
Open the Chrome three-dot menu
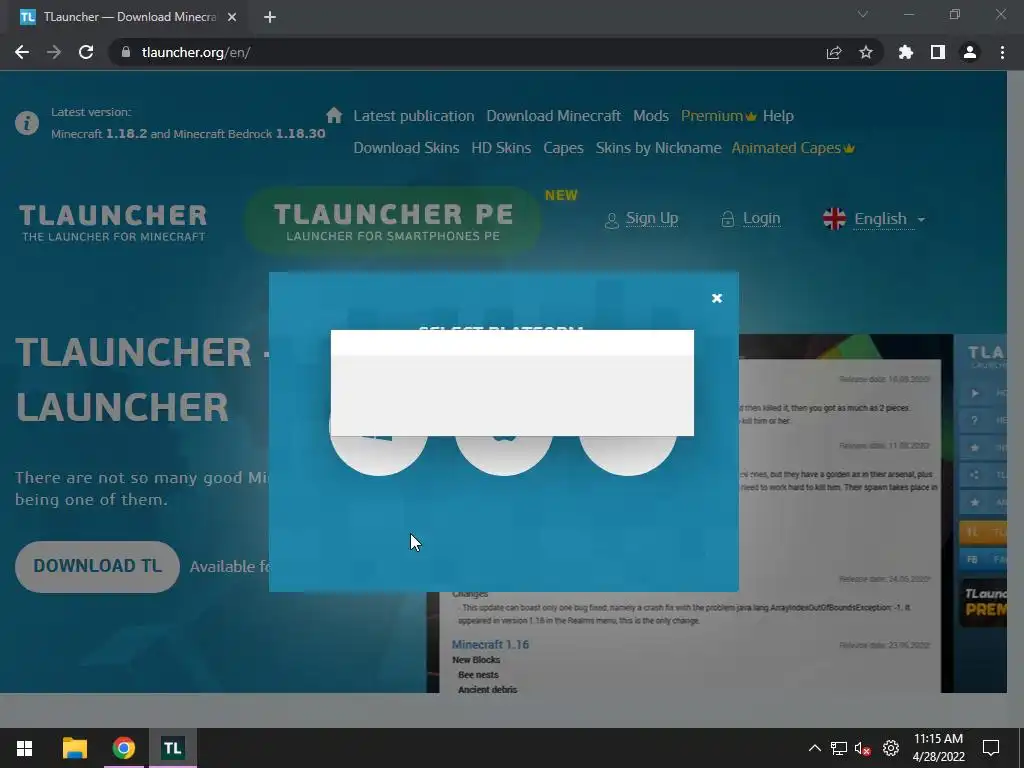point(1002,52)
